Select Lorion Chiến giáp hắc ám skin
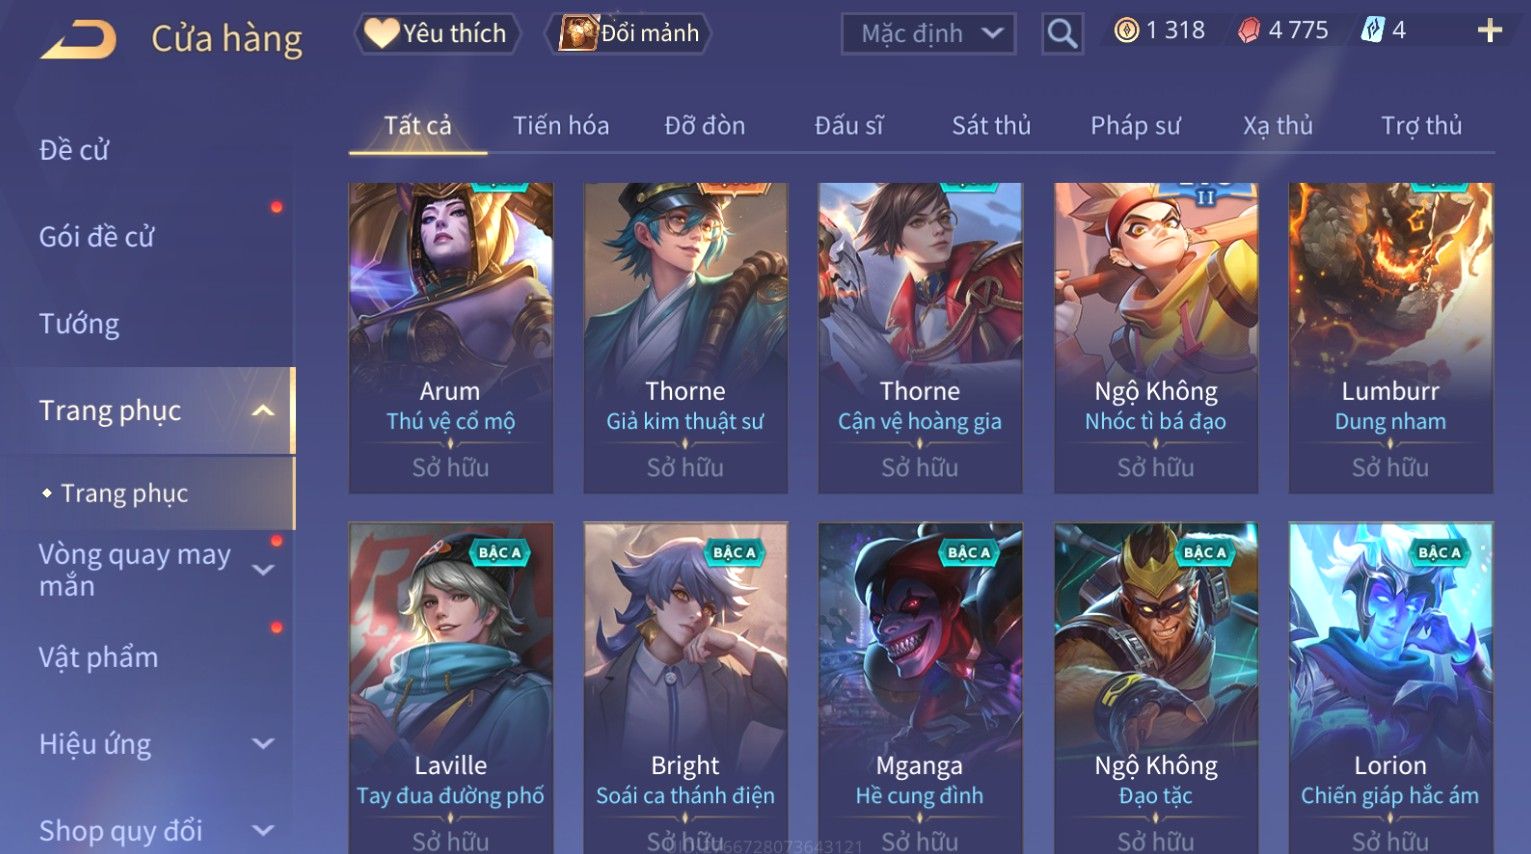 pos(1390,688)
